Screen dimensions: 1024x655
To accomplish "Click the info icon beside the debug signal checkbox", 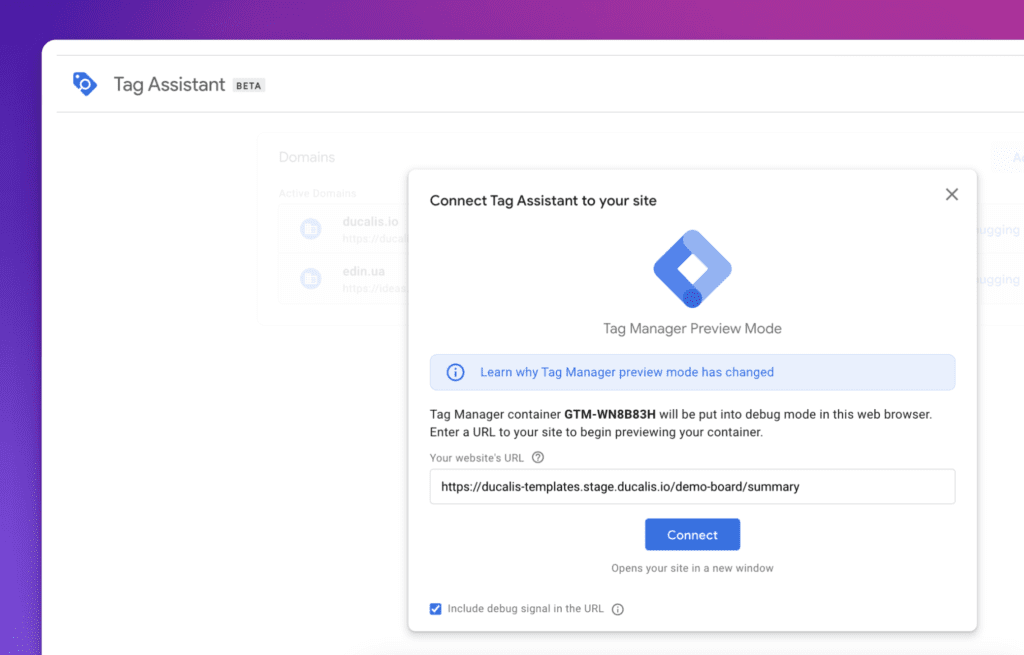I will coord(617,608).
